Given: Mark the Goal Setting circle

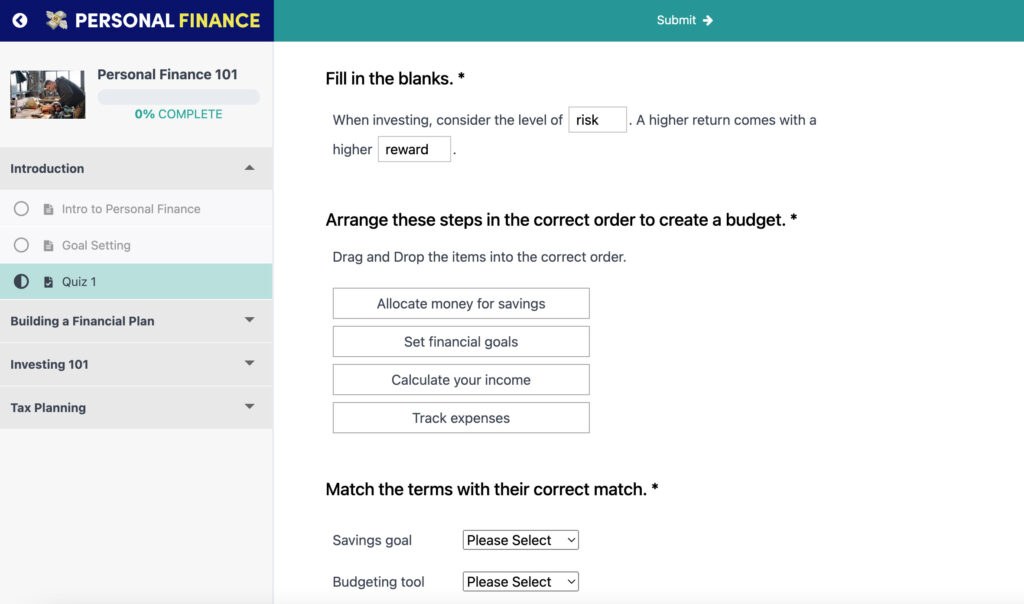Looking at the screenshot, I should click(22, 244).
